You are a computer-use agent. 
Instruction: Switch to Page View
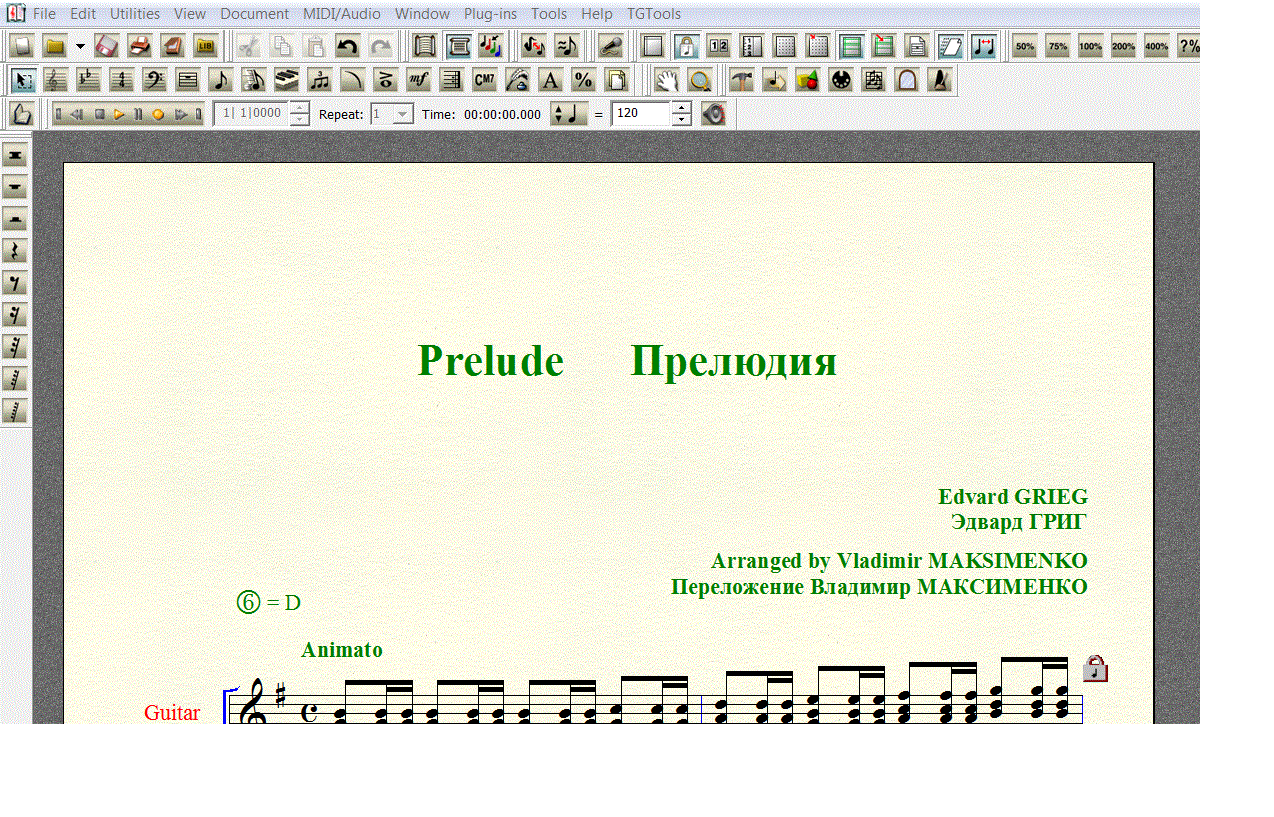tap(459, 46)
